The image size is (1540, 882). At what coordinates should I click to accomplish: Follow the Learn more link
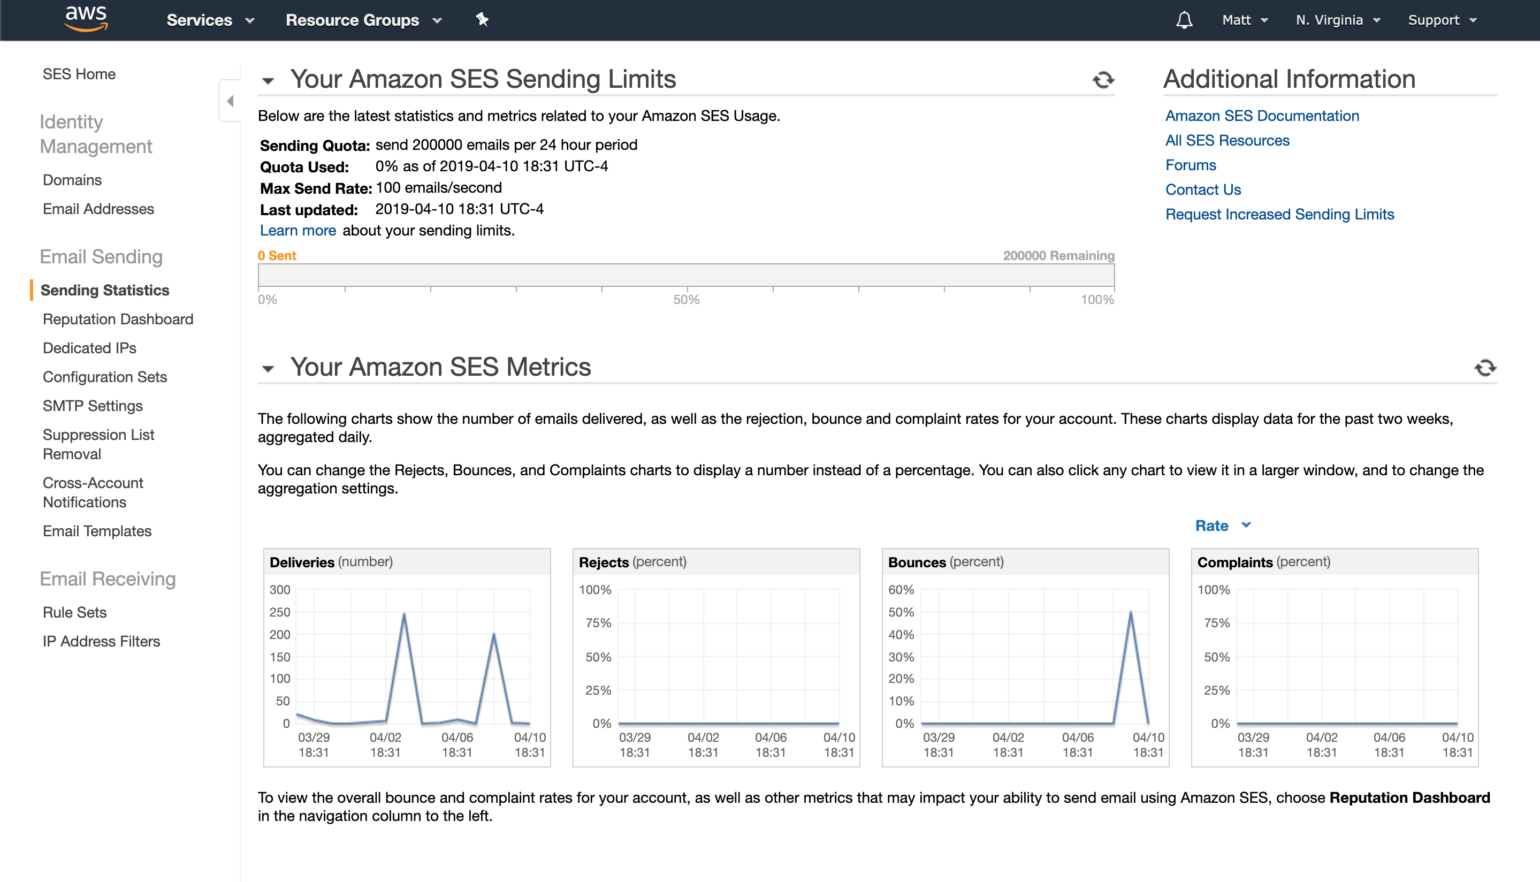[298, 230]
